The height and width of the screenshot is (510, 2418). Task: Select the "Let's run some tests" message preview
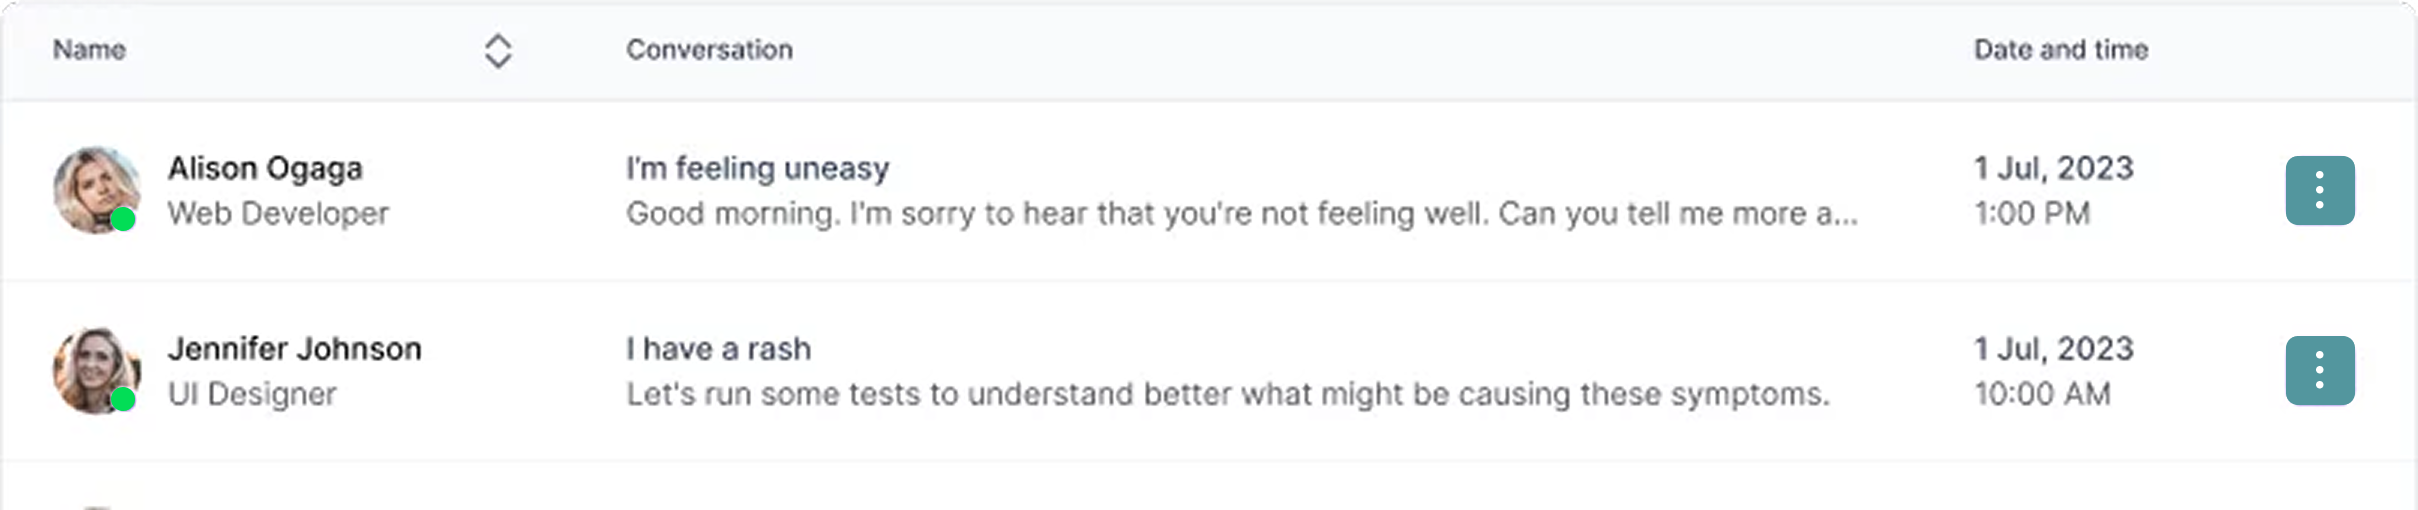(x=1227, y=394)
